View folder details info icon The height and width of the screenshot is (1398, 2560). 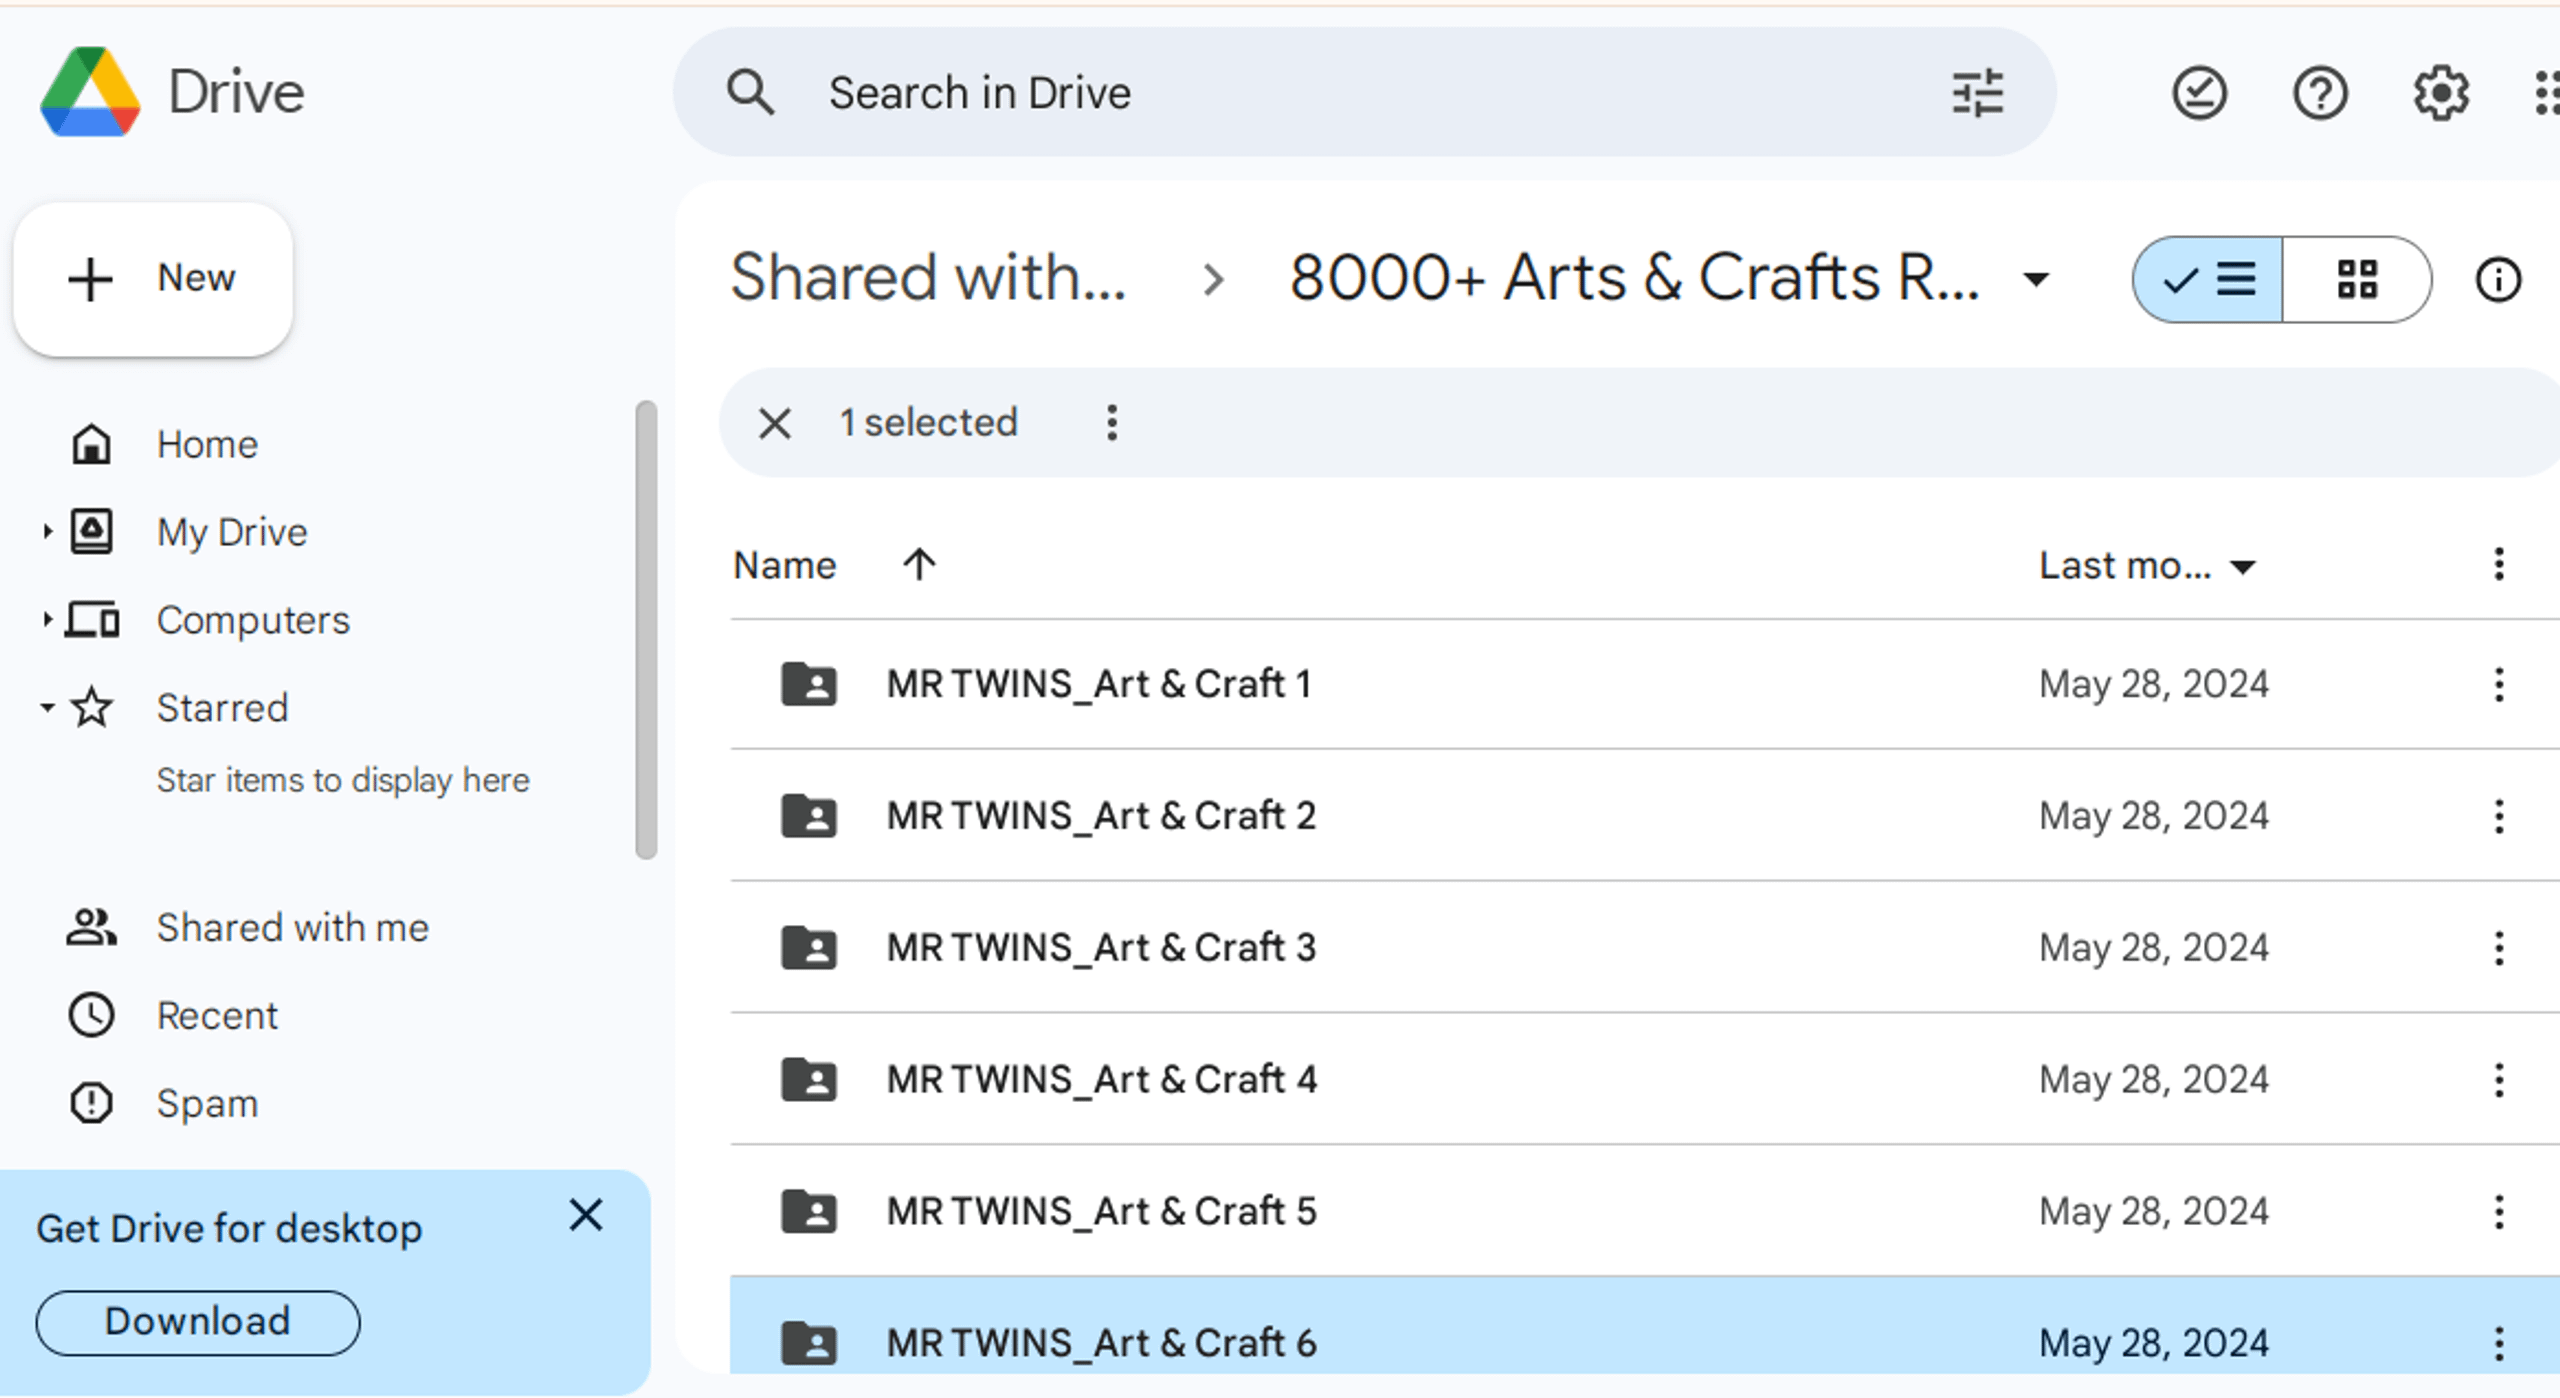(x=2498, y=279)
